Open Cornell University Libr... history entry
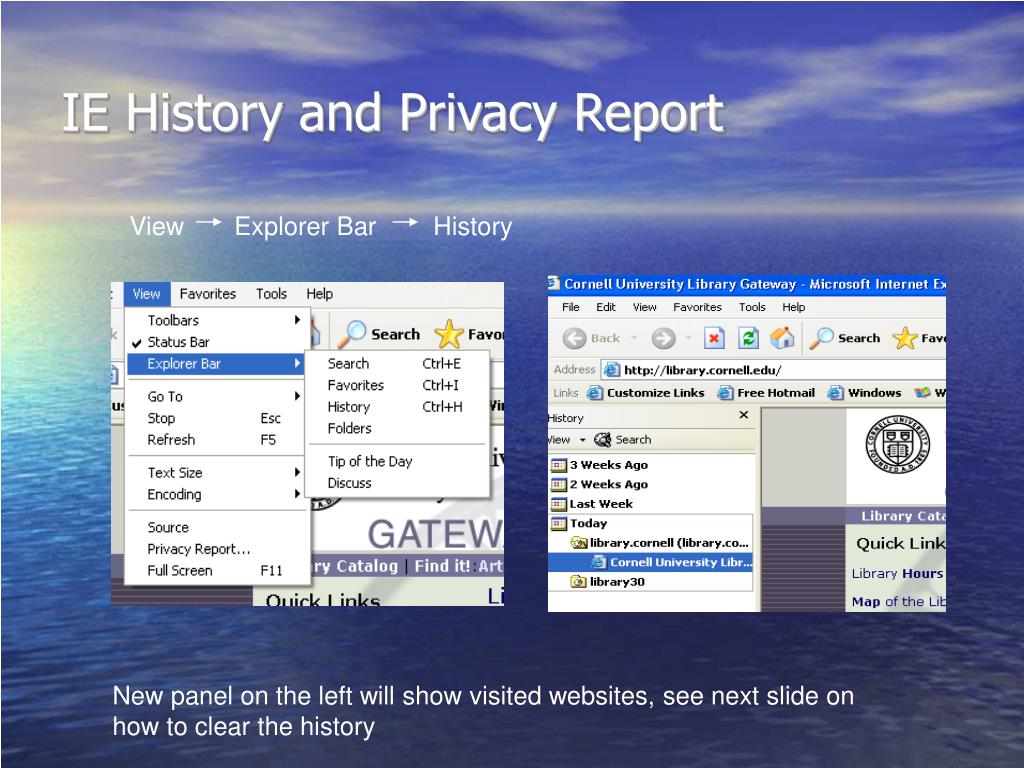 671,562
